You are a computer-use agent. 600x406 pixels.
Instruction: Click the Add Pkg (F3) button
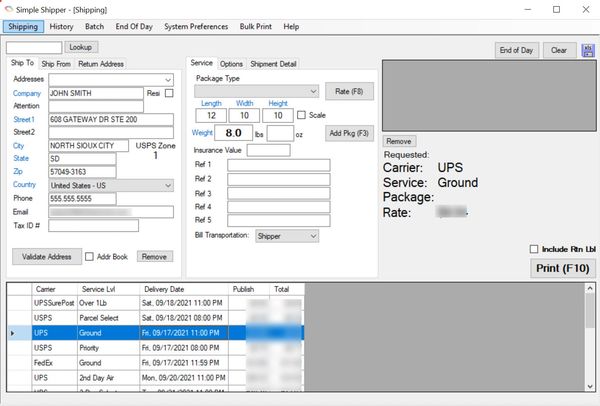point(349,133)
